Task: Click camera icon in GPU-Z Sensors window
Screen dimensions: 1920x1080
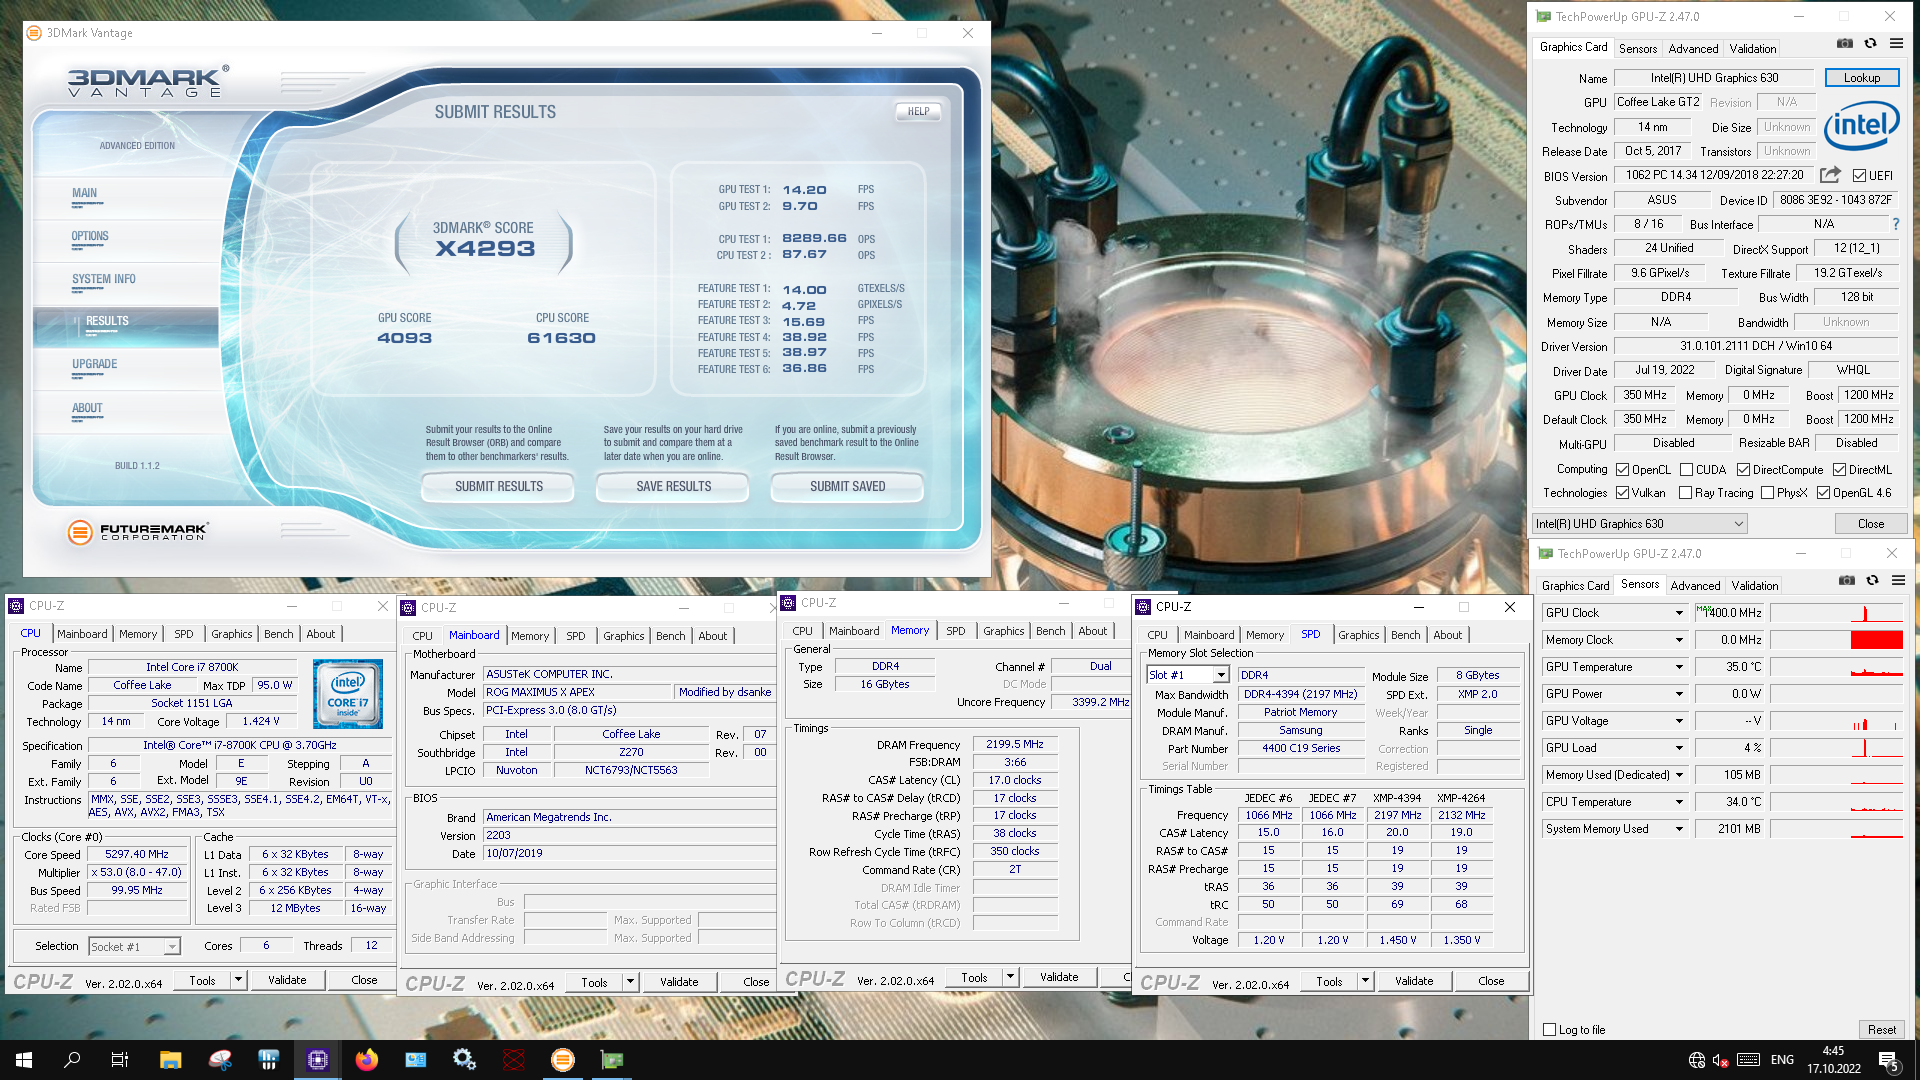Action: tap(1847, 581)
